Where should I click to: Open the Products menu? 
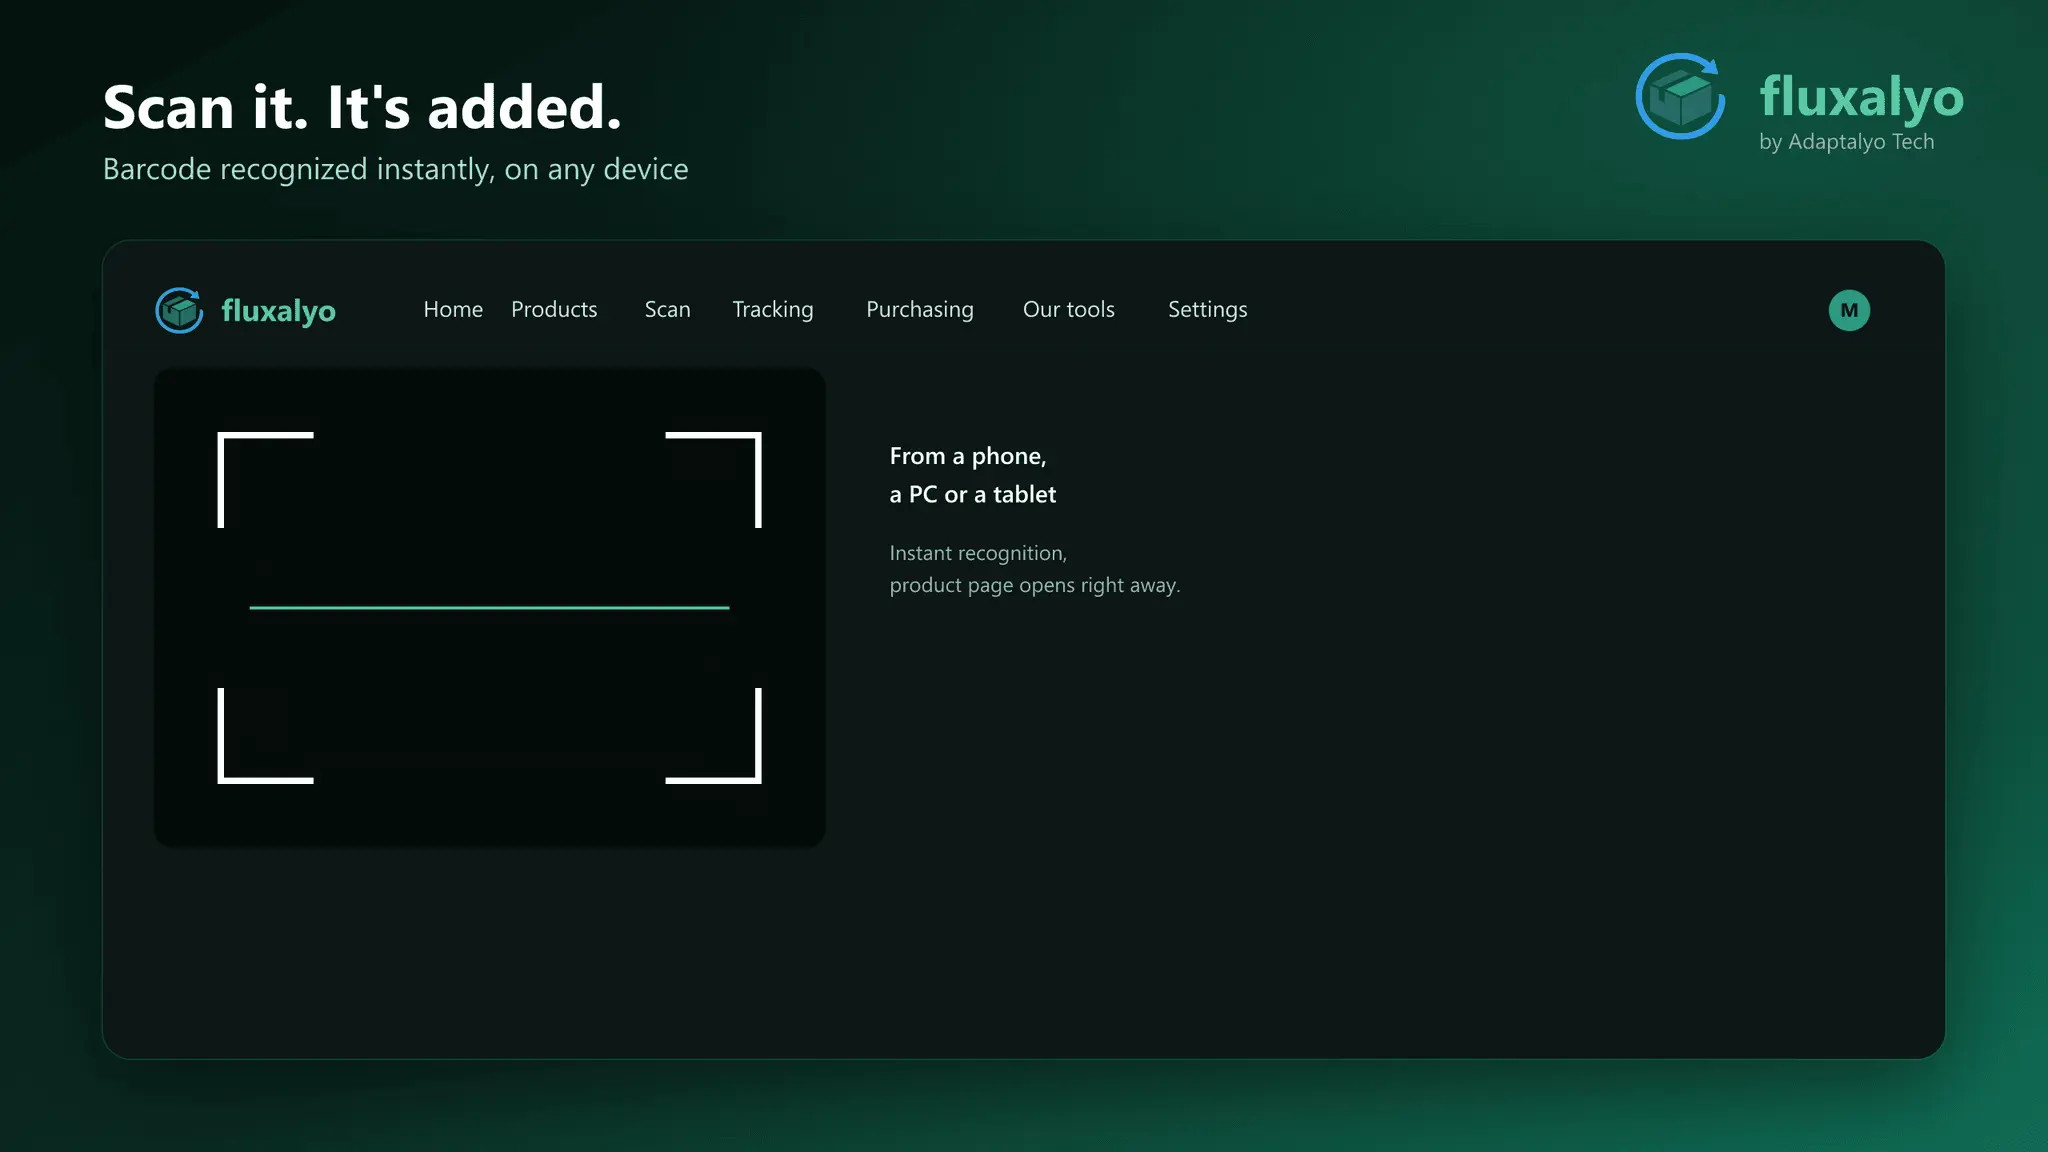tap(554, 310)
